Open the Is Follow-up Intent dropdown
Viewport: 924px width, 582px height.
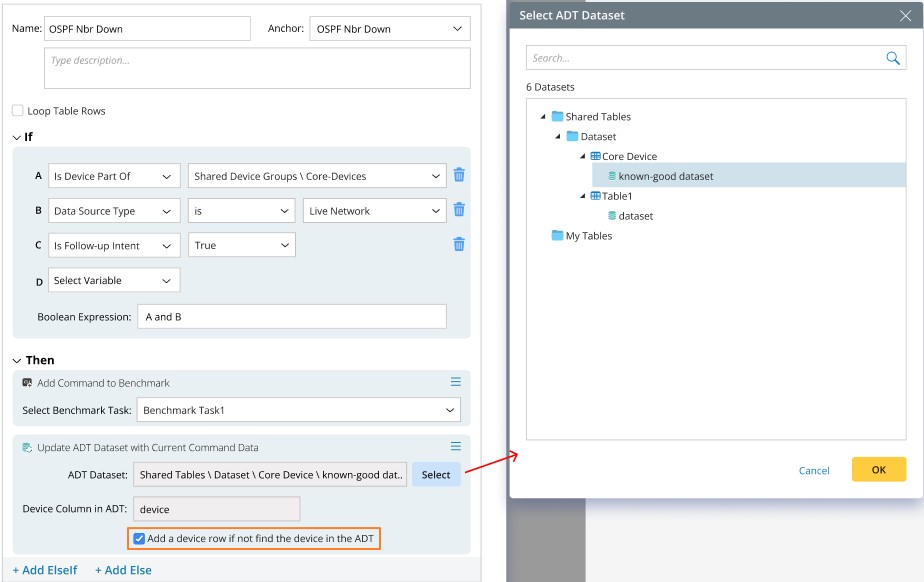coord(114,246)
